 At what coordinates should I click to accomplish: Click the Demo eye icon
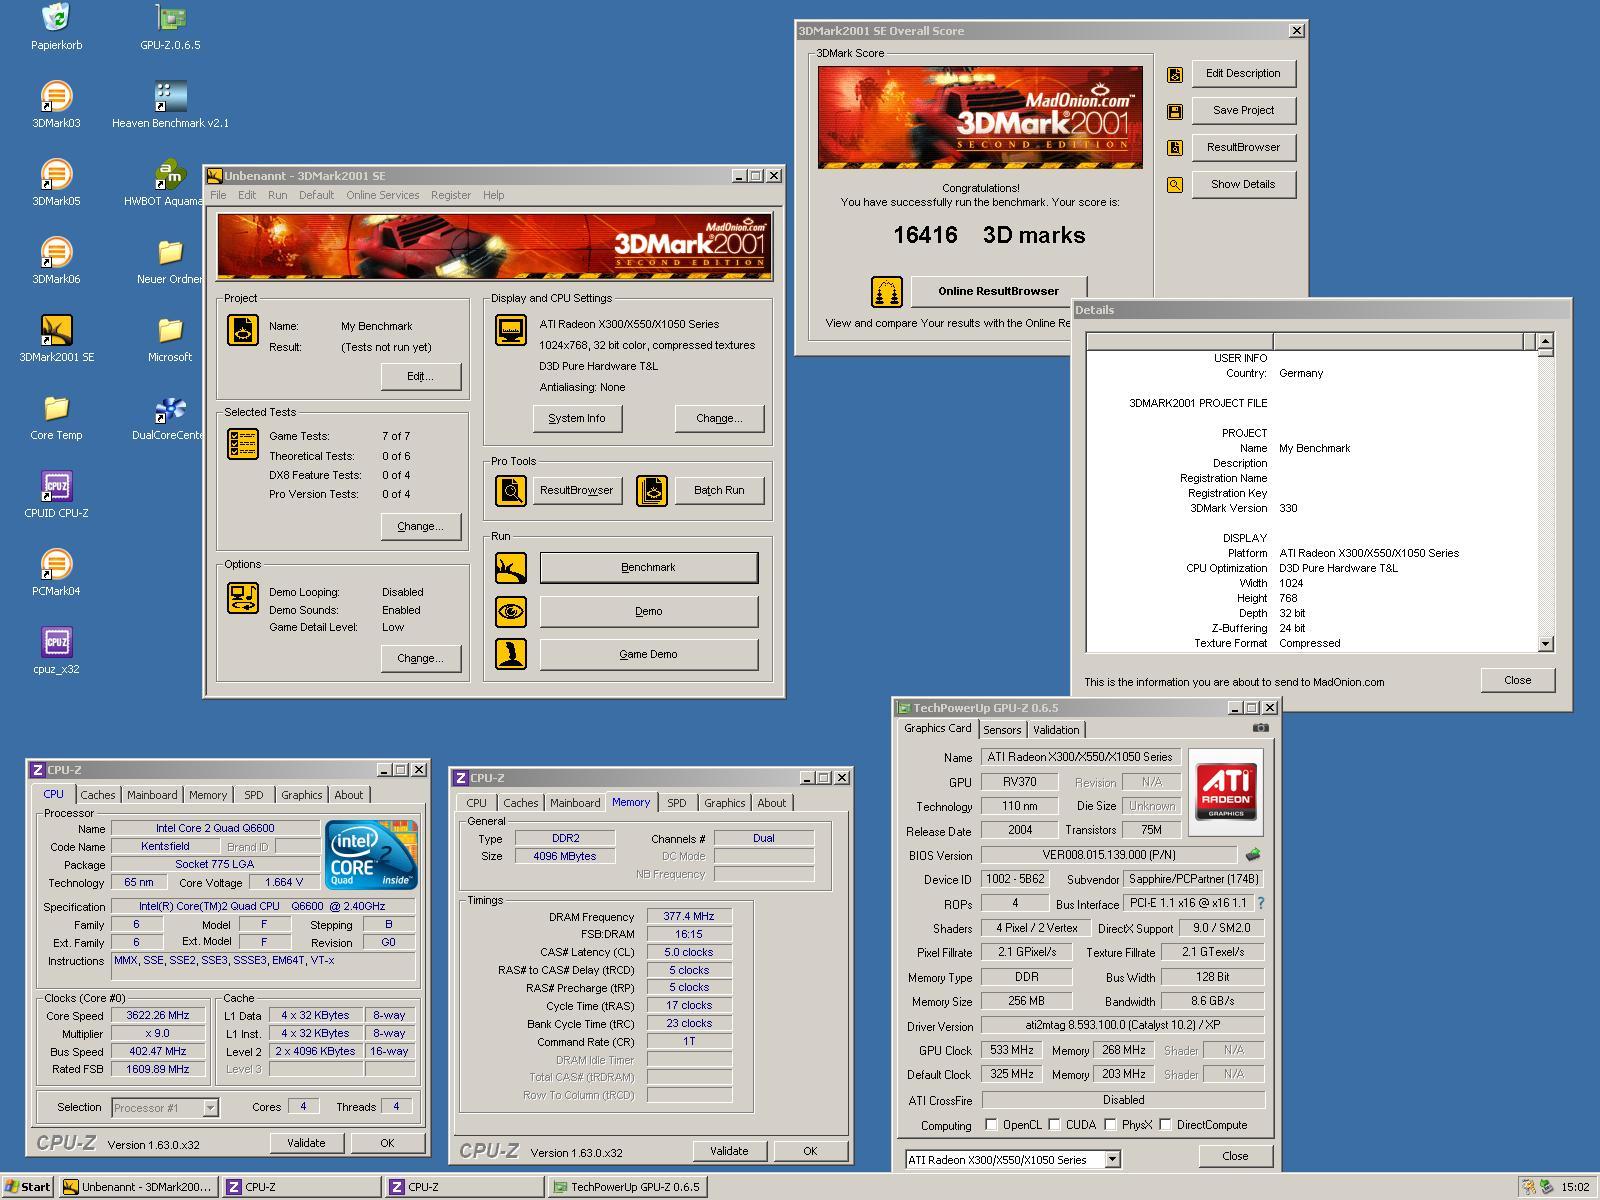[x=511, y=611]
